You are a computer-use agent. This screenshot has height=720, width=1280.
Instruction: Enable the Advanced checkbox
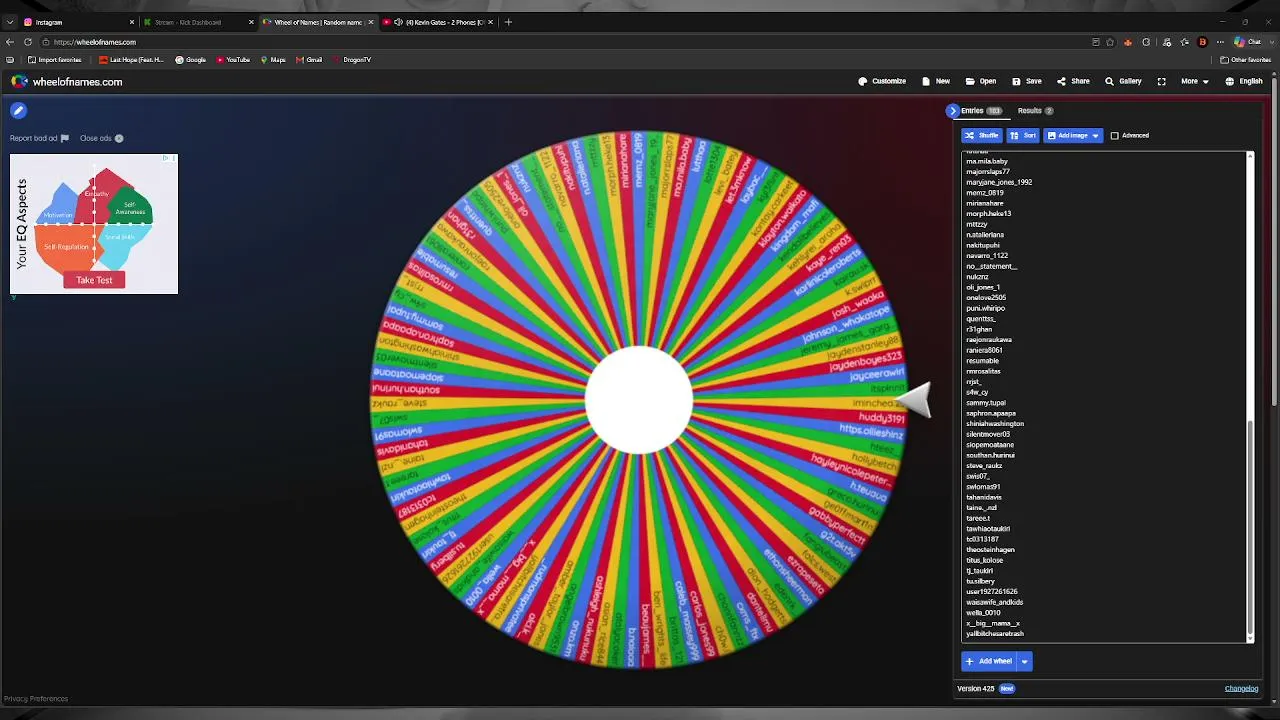pyautogui.click(x=1114, y=135)
